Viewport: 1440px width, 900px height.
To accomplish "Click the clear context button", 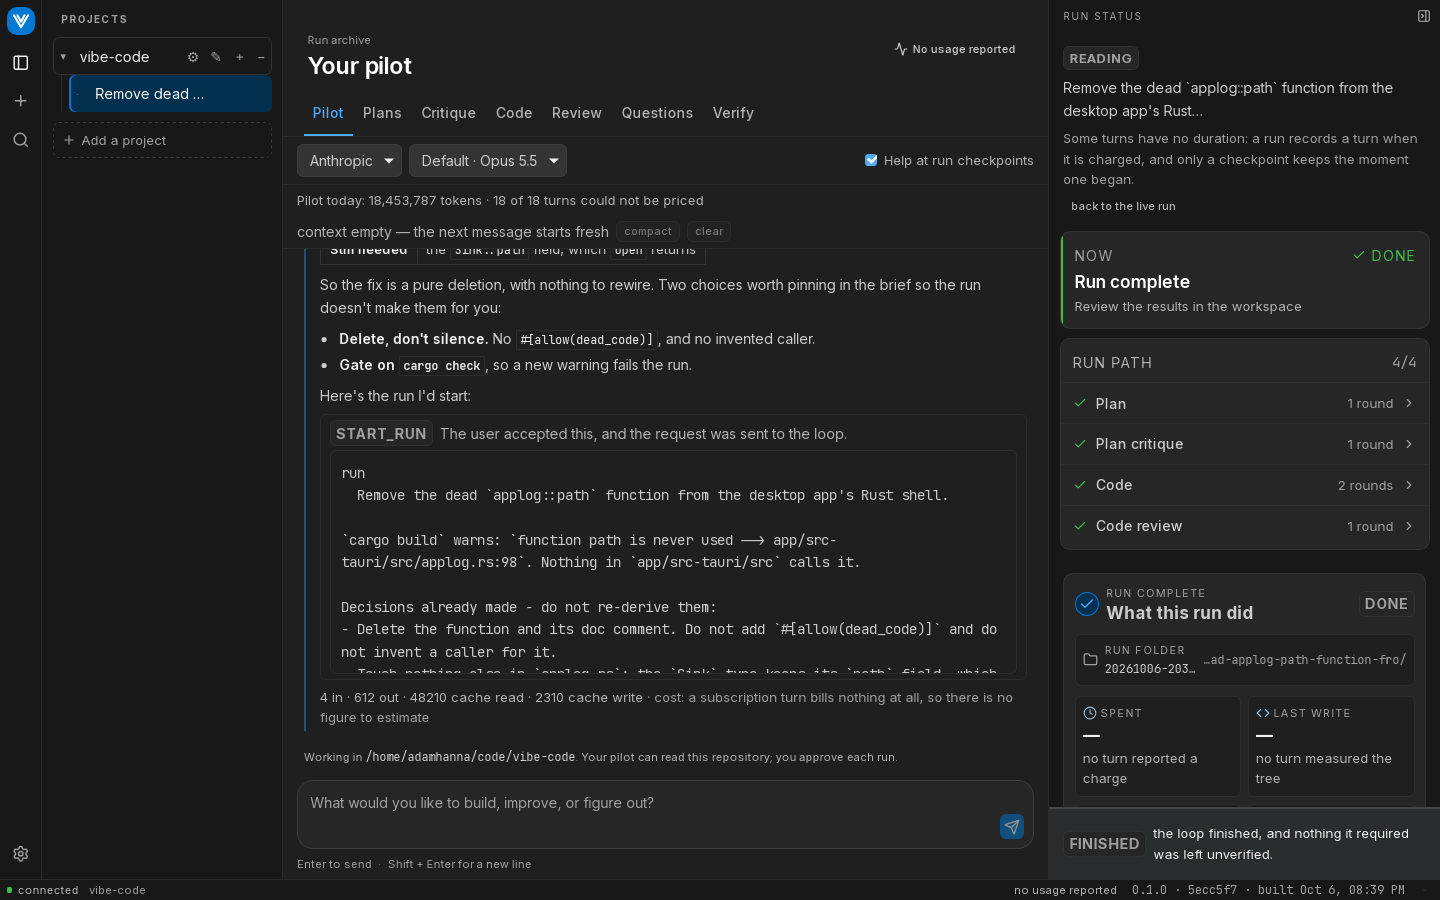I will (x=709, y=232).
